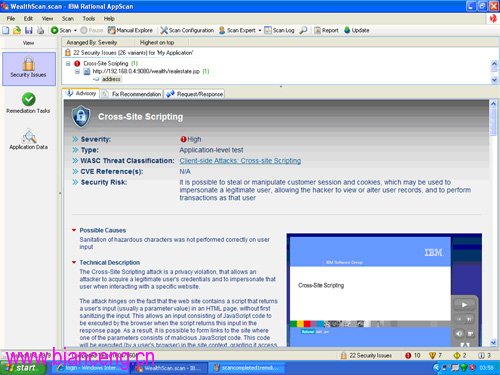Click the video step-forward control
The height and width of the screenshot is (375, 500).
click(469, 319)
